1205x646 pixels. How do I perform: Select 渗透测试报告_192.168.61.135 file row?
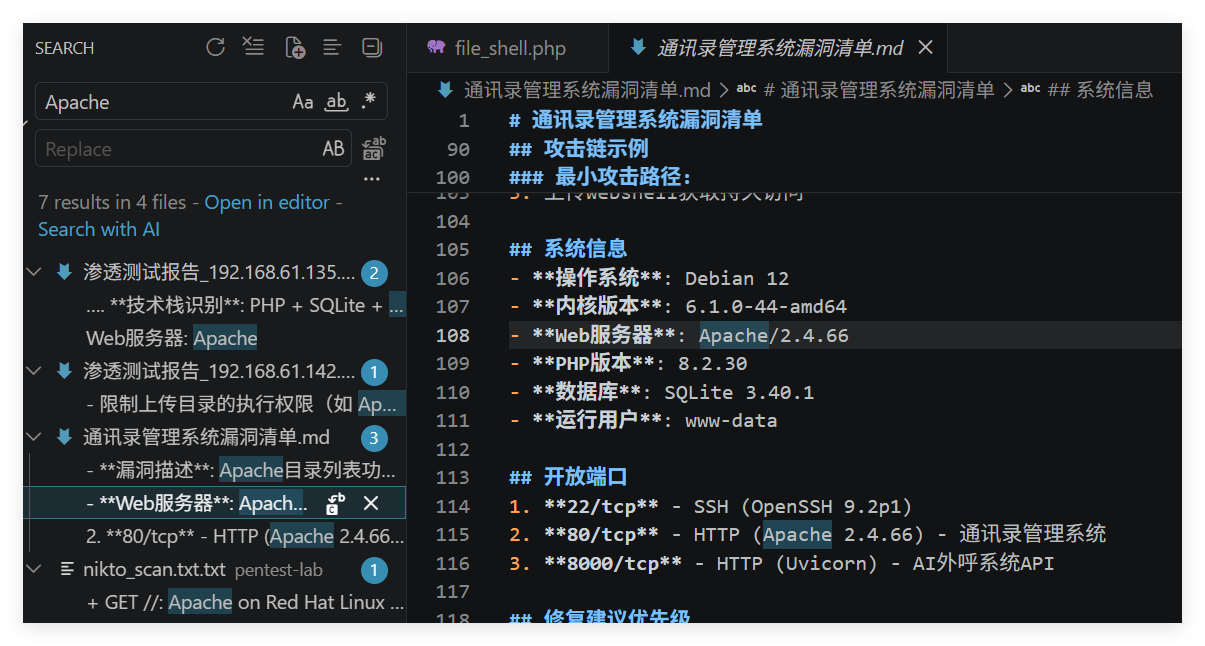[215, 272]
